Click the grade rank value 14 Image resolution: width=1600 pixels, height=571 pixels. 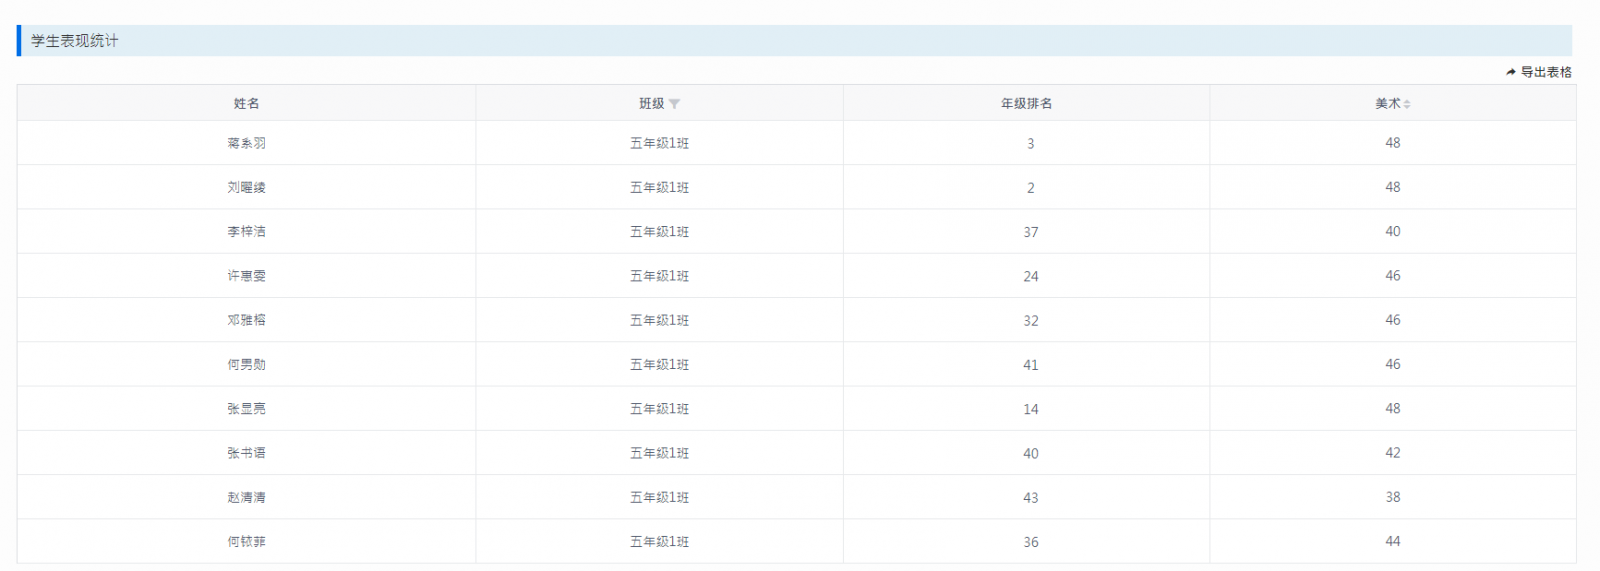click(x=1030, y=409)
